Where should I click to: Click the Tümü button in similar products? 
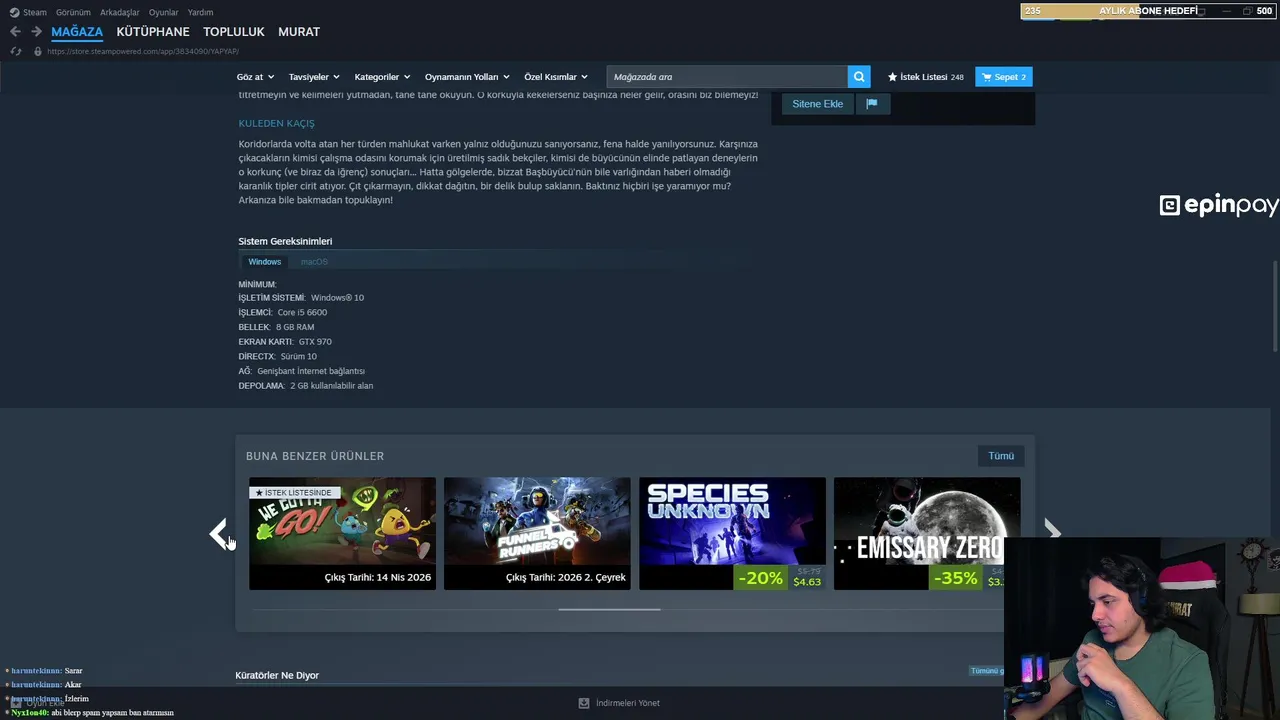point(1001,456)
